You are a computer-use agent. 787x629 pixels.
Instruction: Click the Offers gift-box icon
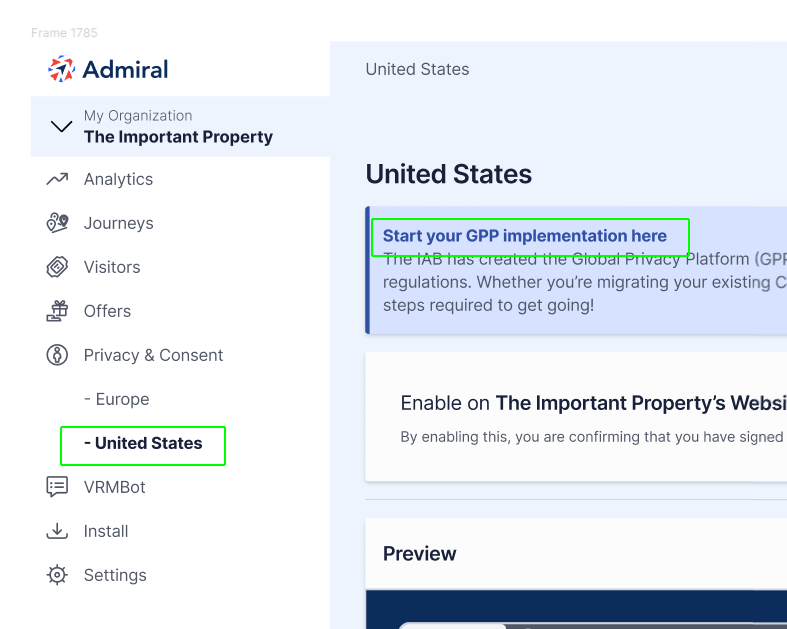coord(57,311)
